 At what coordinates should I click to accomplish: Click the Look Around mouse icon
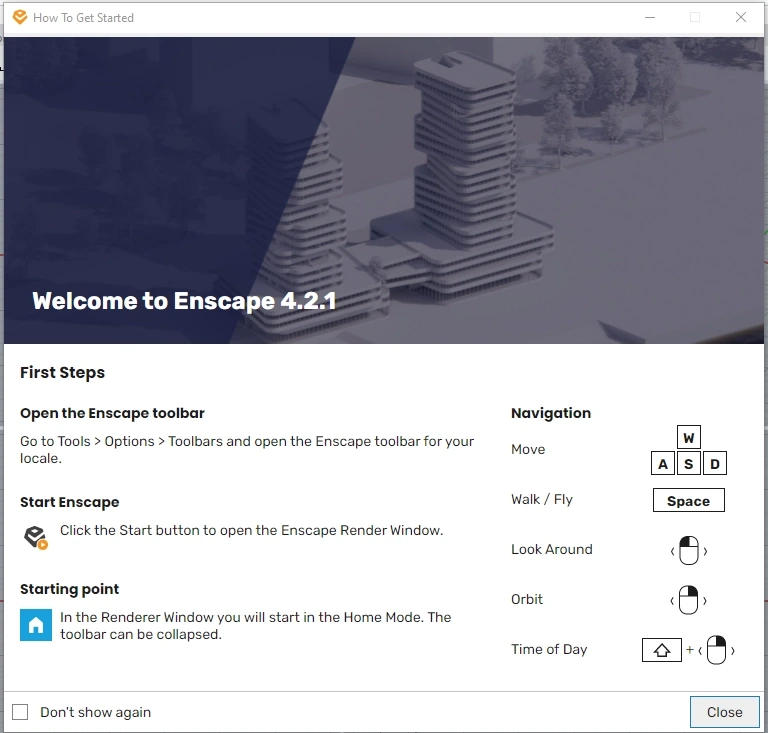pos(689,550)
